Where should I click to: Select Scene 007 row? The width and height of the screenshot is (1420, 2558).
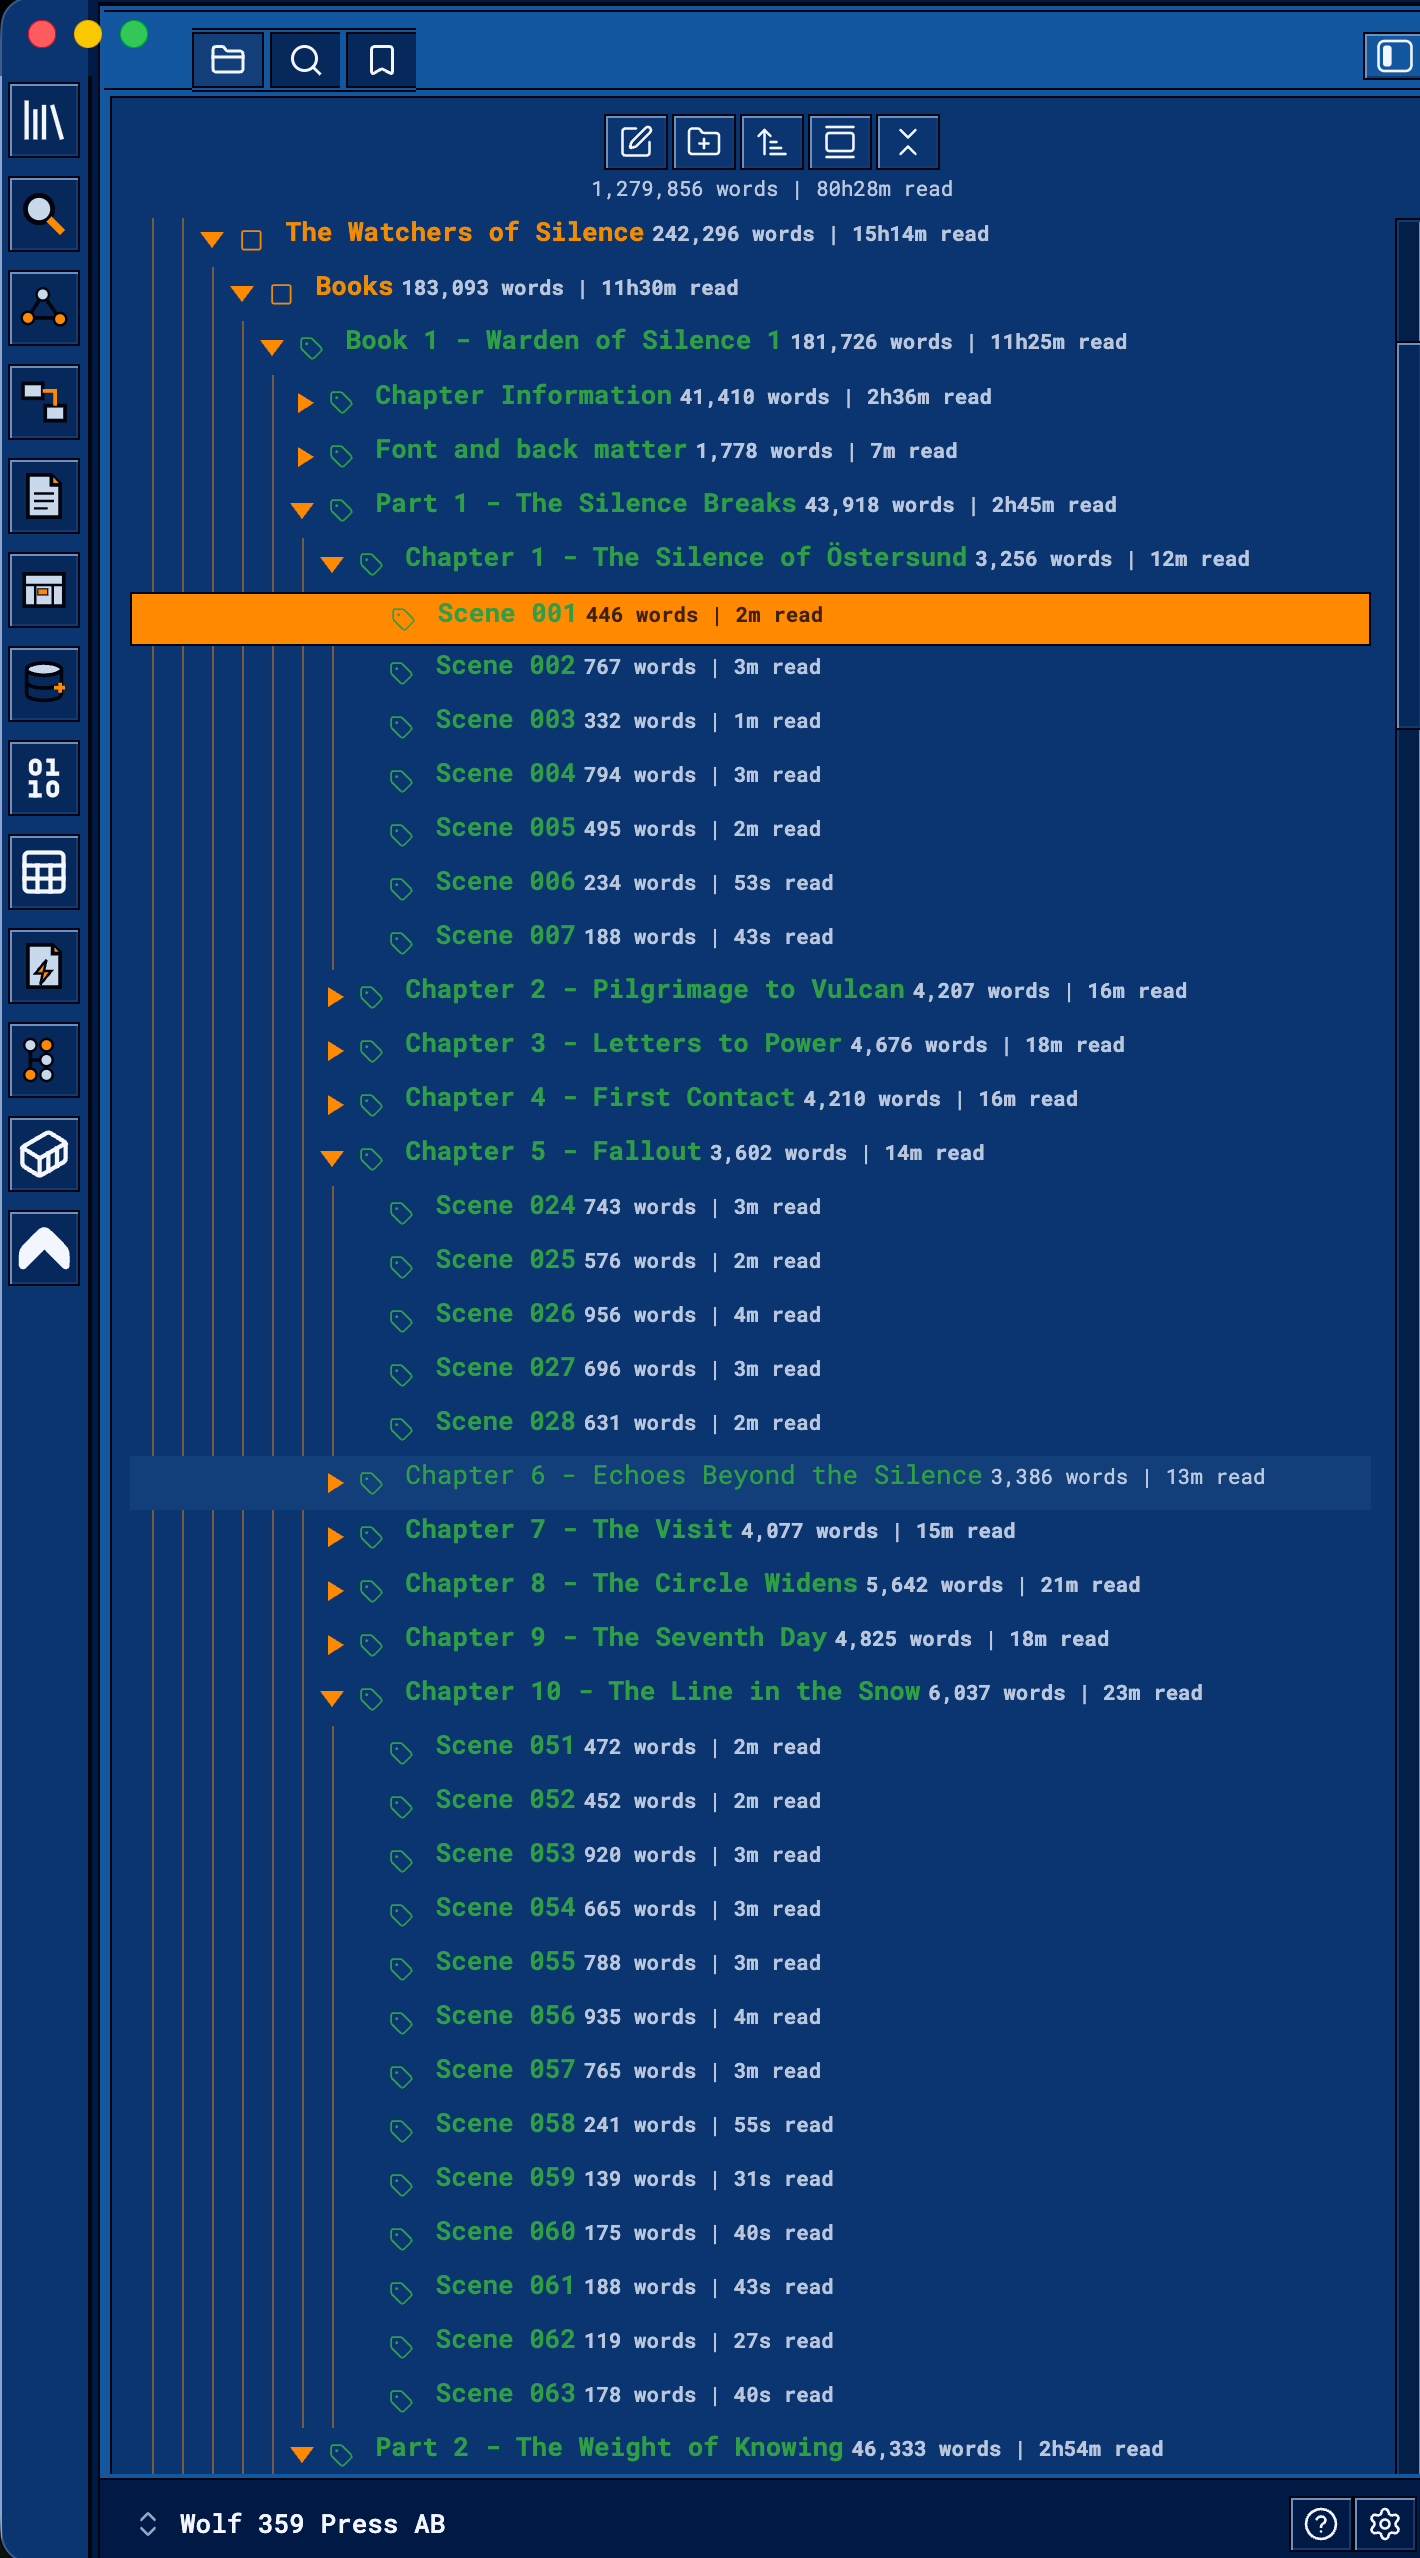(x=750, y=937)
